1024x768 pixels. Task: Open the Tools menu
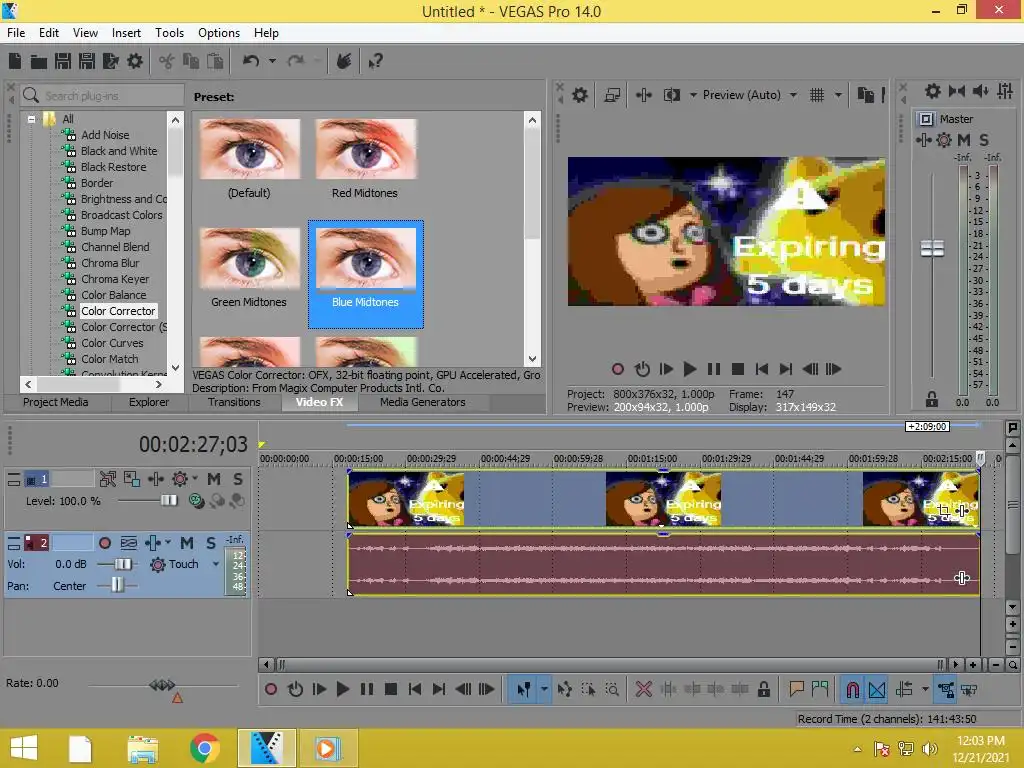click(169, 33)
